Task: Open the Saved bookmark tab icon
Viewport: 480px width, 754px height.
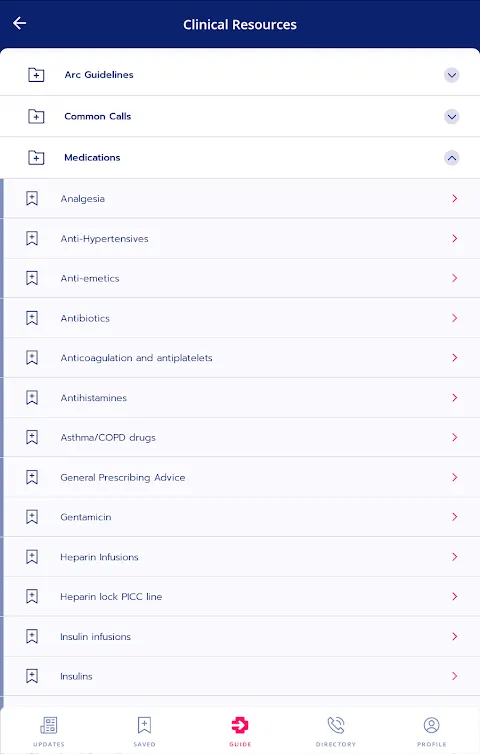Action: [144, 725]
